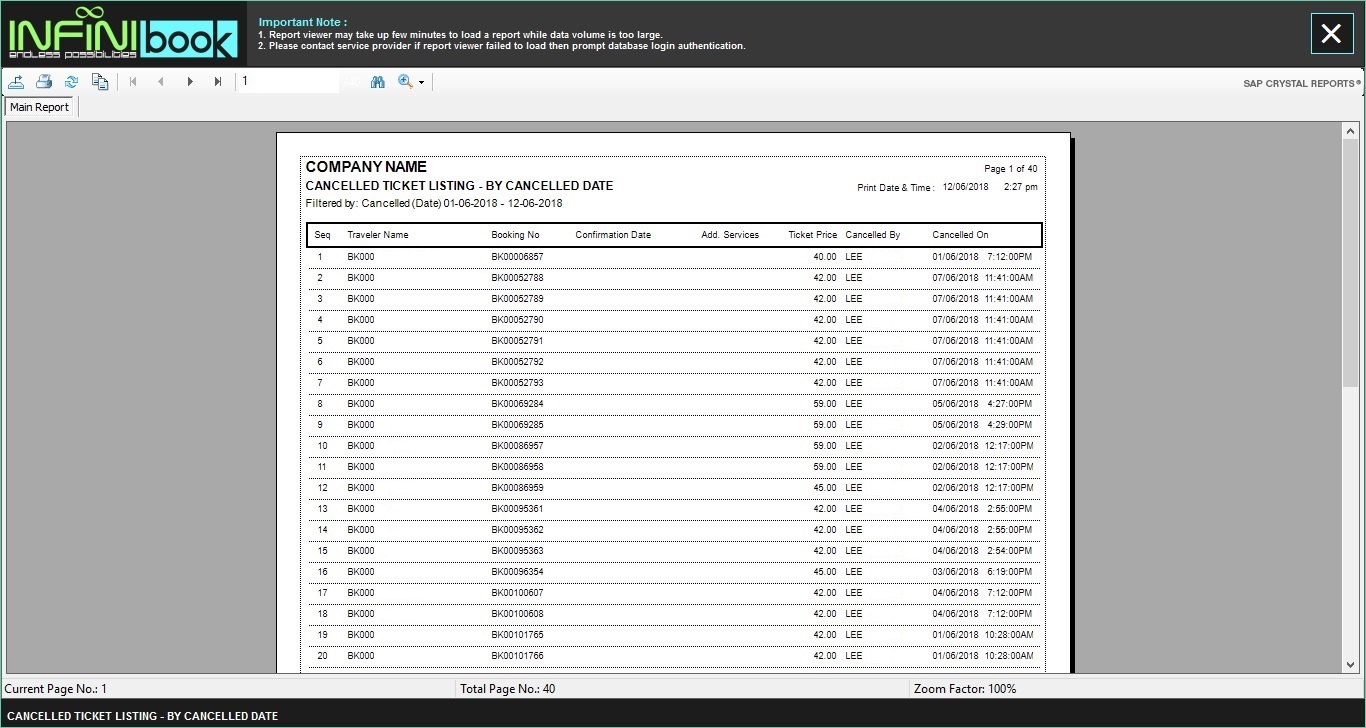This screenshot has height=728, width=1366.
Task: Click booking number BK00095361
Action: pyautogui.click(x=517, y=509)
